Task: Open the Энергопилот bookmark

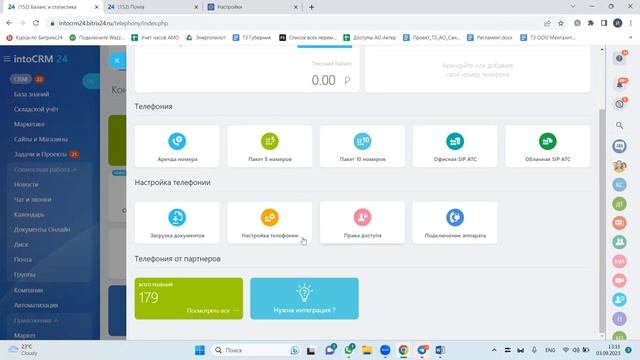Action: [206, 38]
